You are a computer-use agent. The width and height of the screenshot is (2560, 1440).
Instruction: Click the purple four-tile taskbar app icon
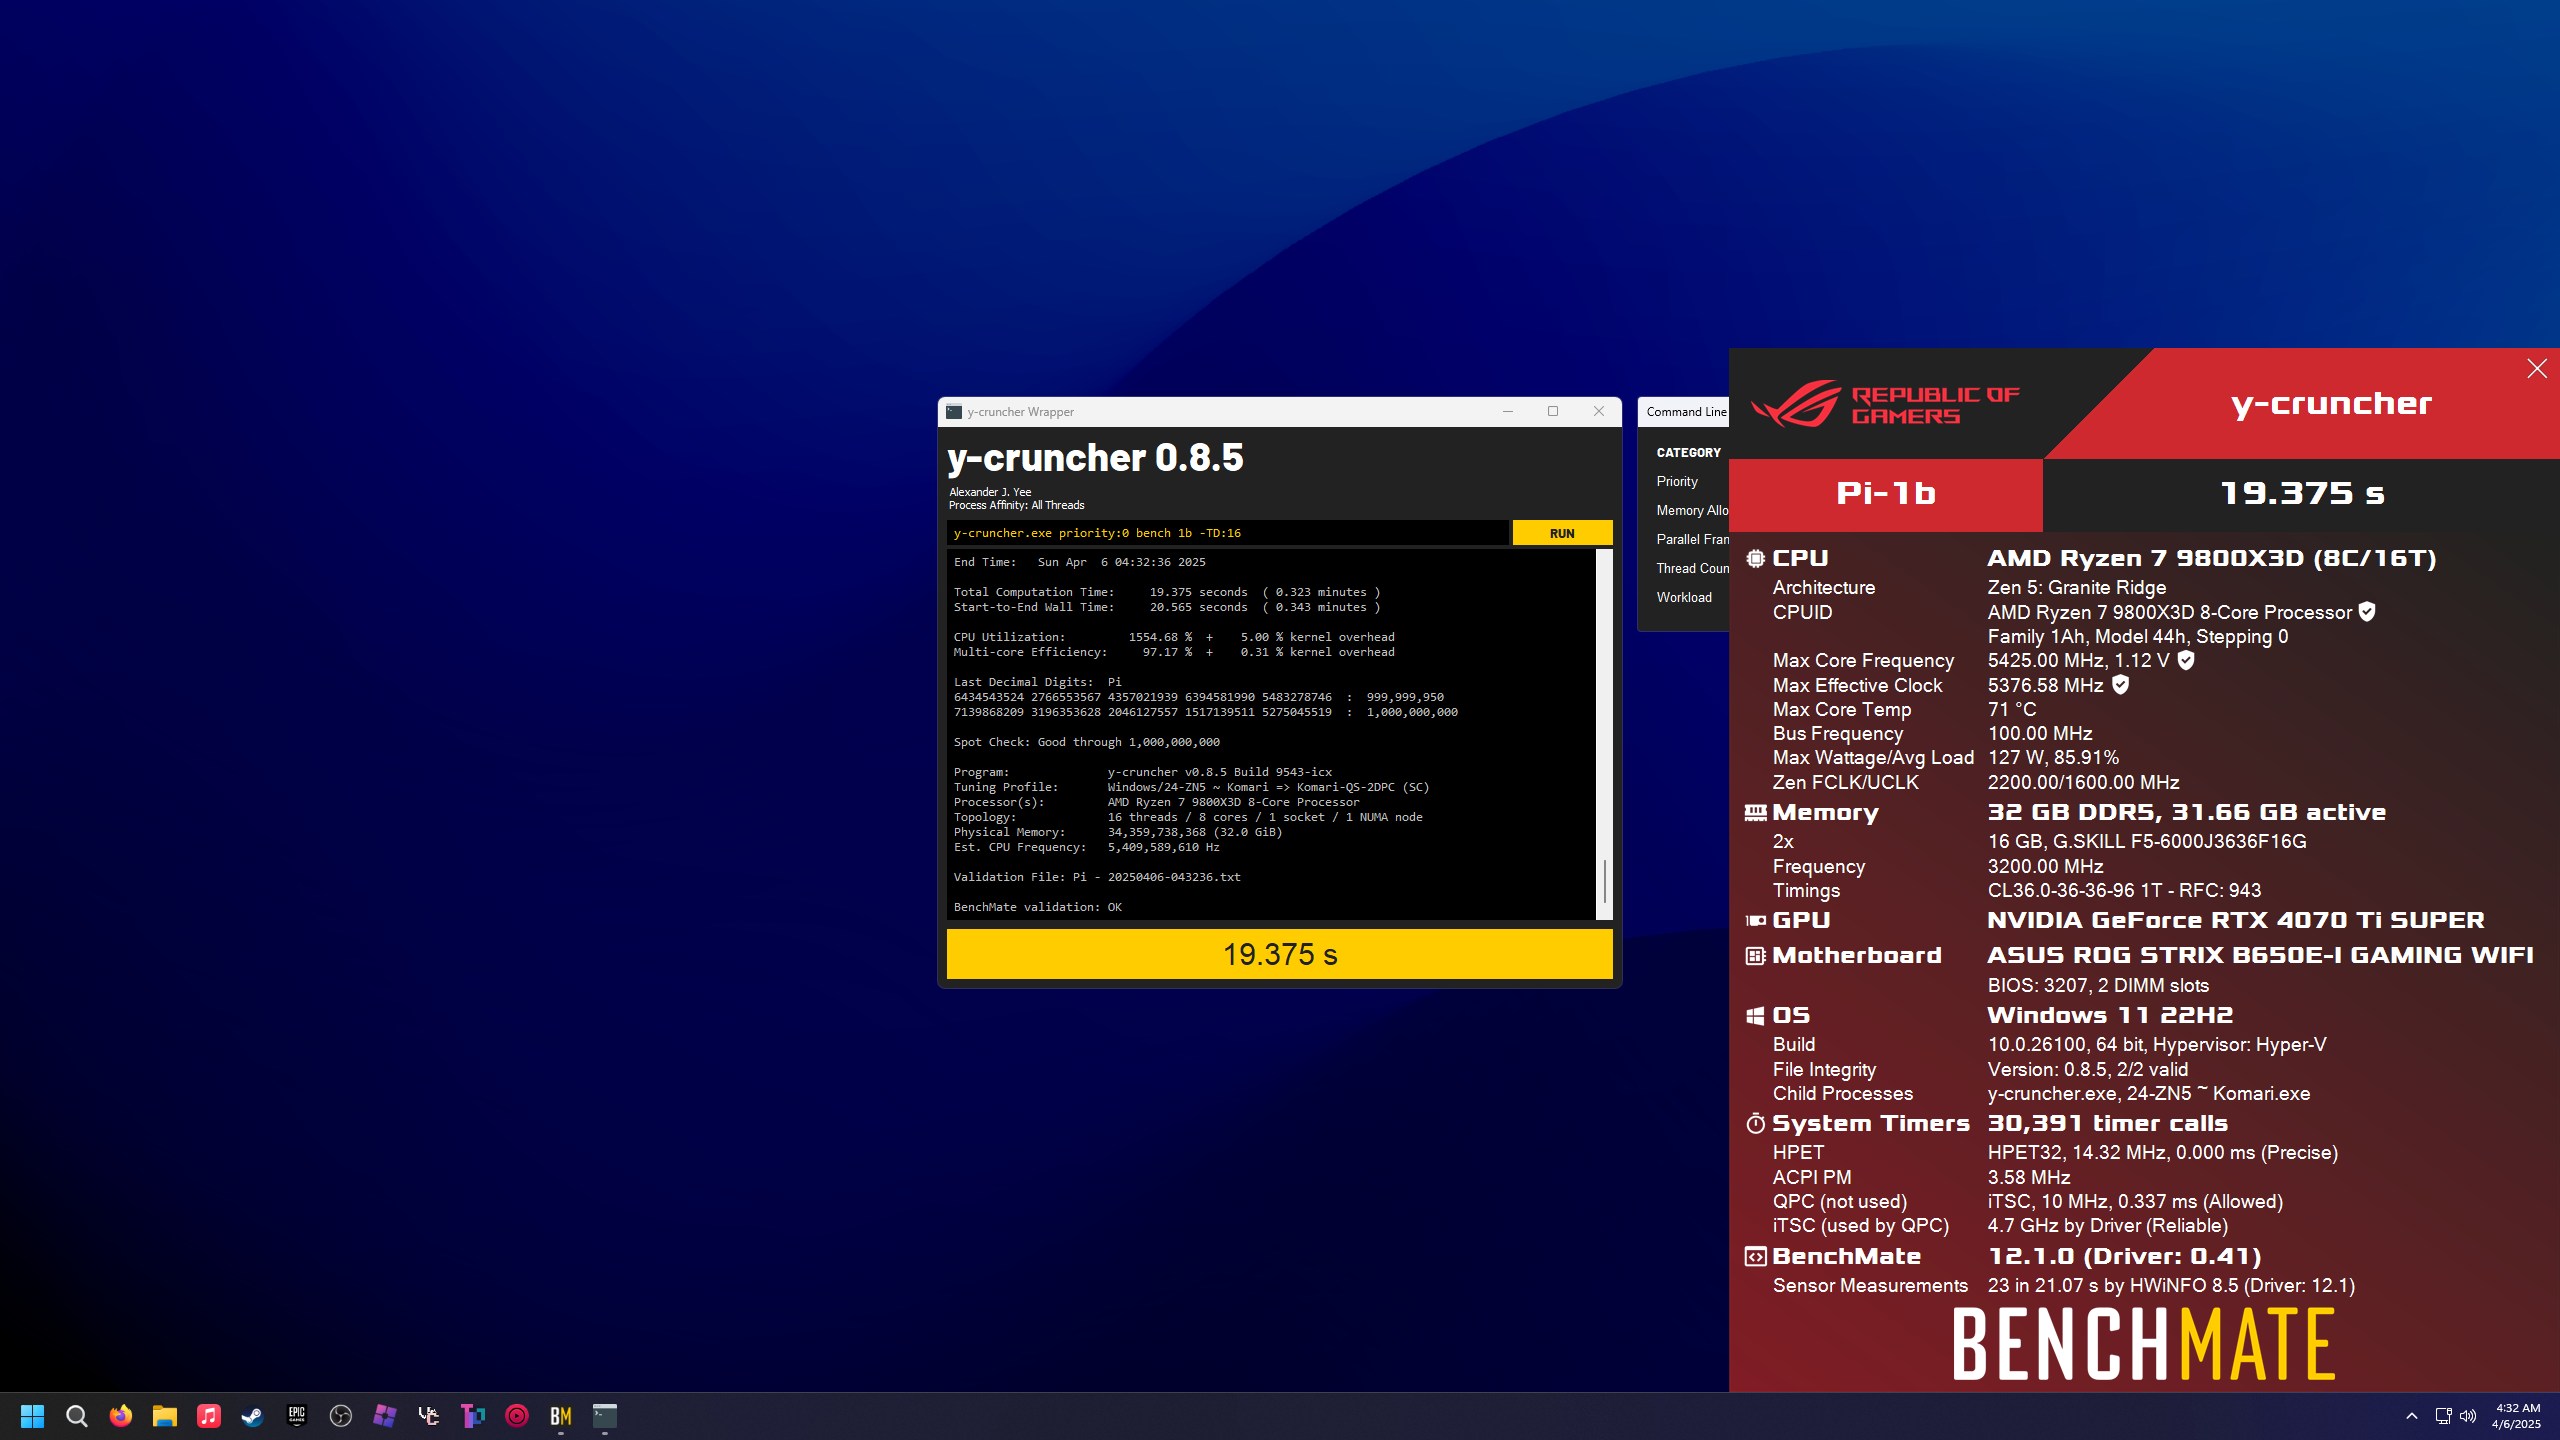[384, 1416]
